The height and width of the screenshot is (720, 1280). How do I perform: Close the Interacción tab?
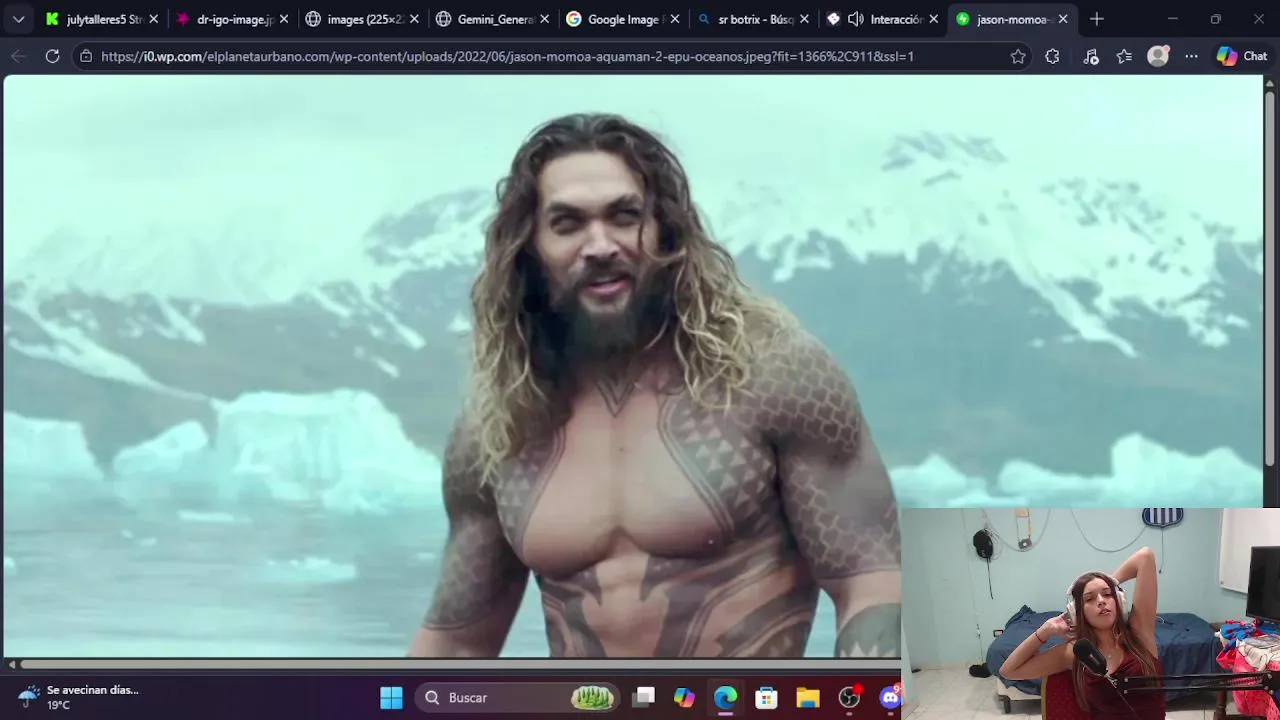click(934, 19)
